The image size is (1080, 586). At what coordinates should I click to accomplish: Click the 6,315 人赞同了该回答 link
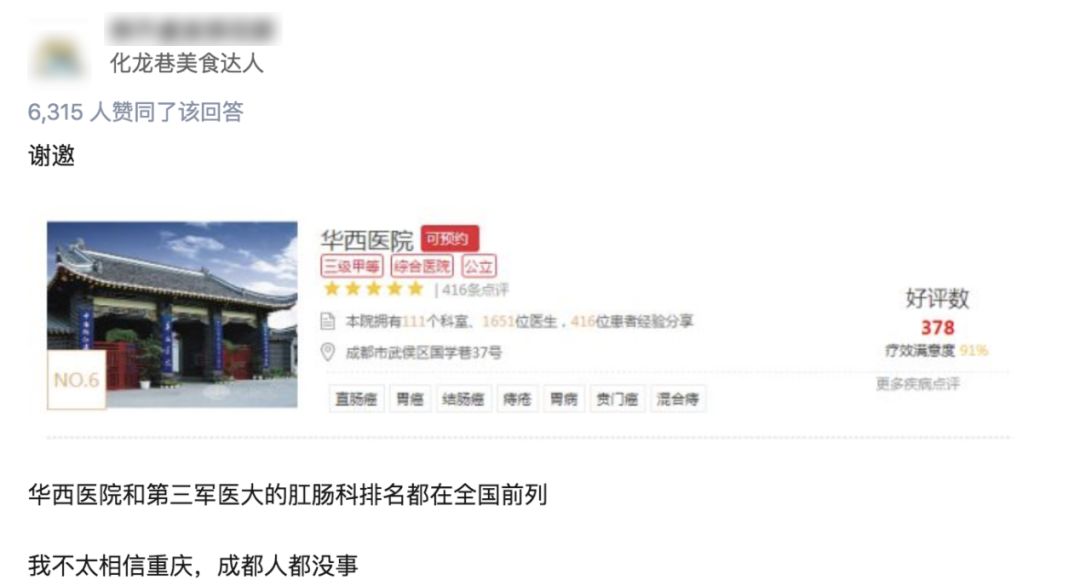point(136,112)
